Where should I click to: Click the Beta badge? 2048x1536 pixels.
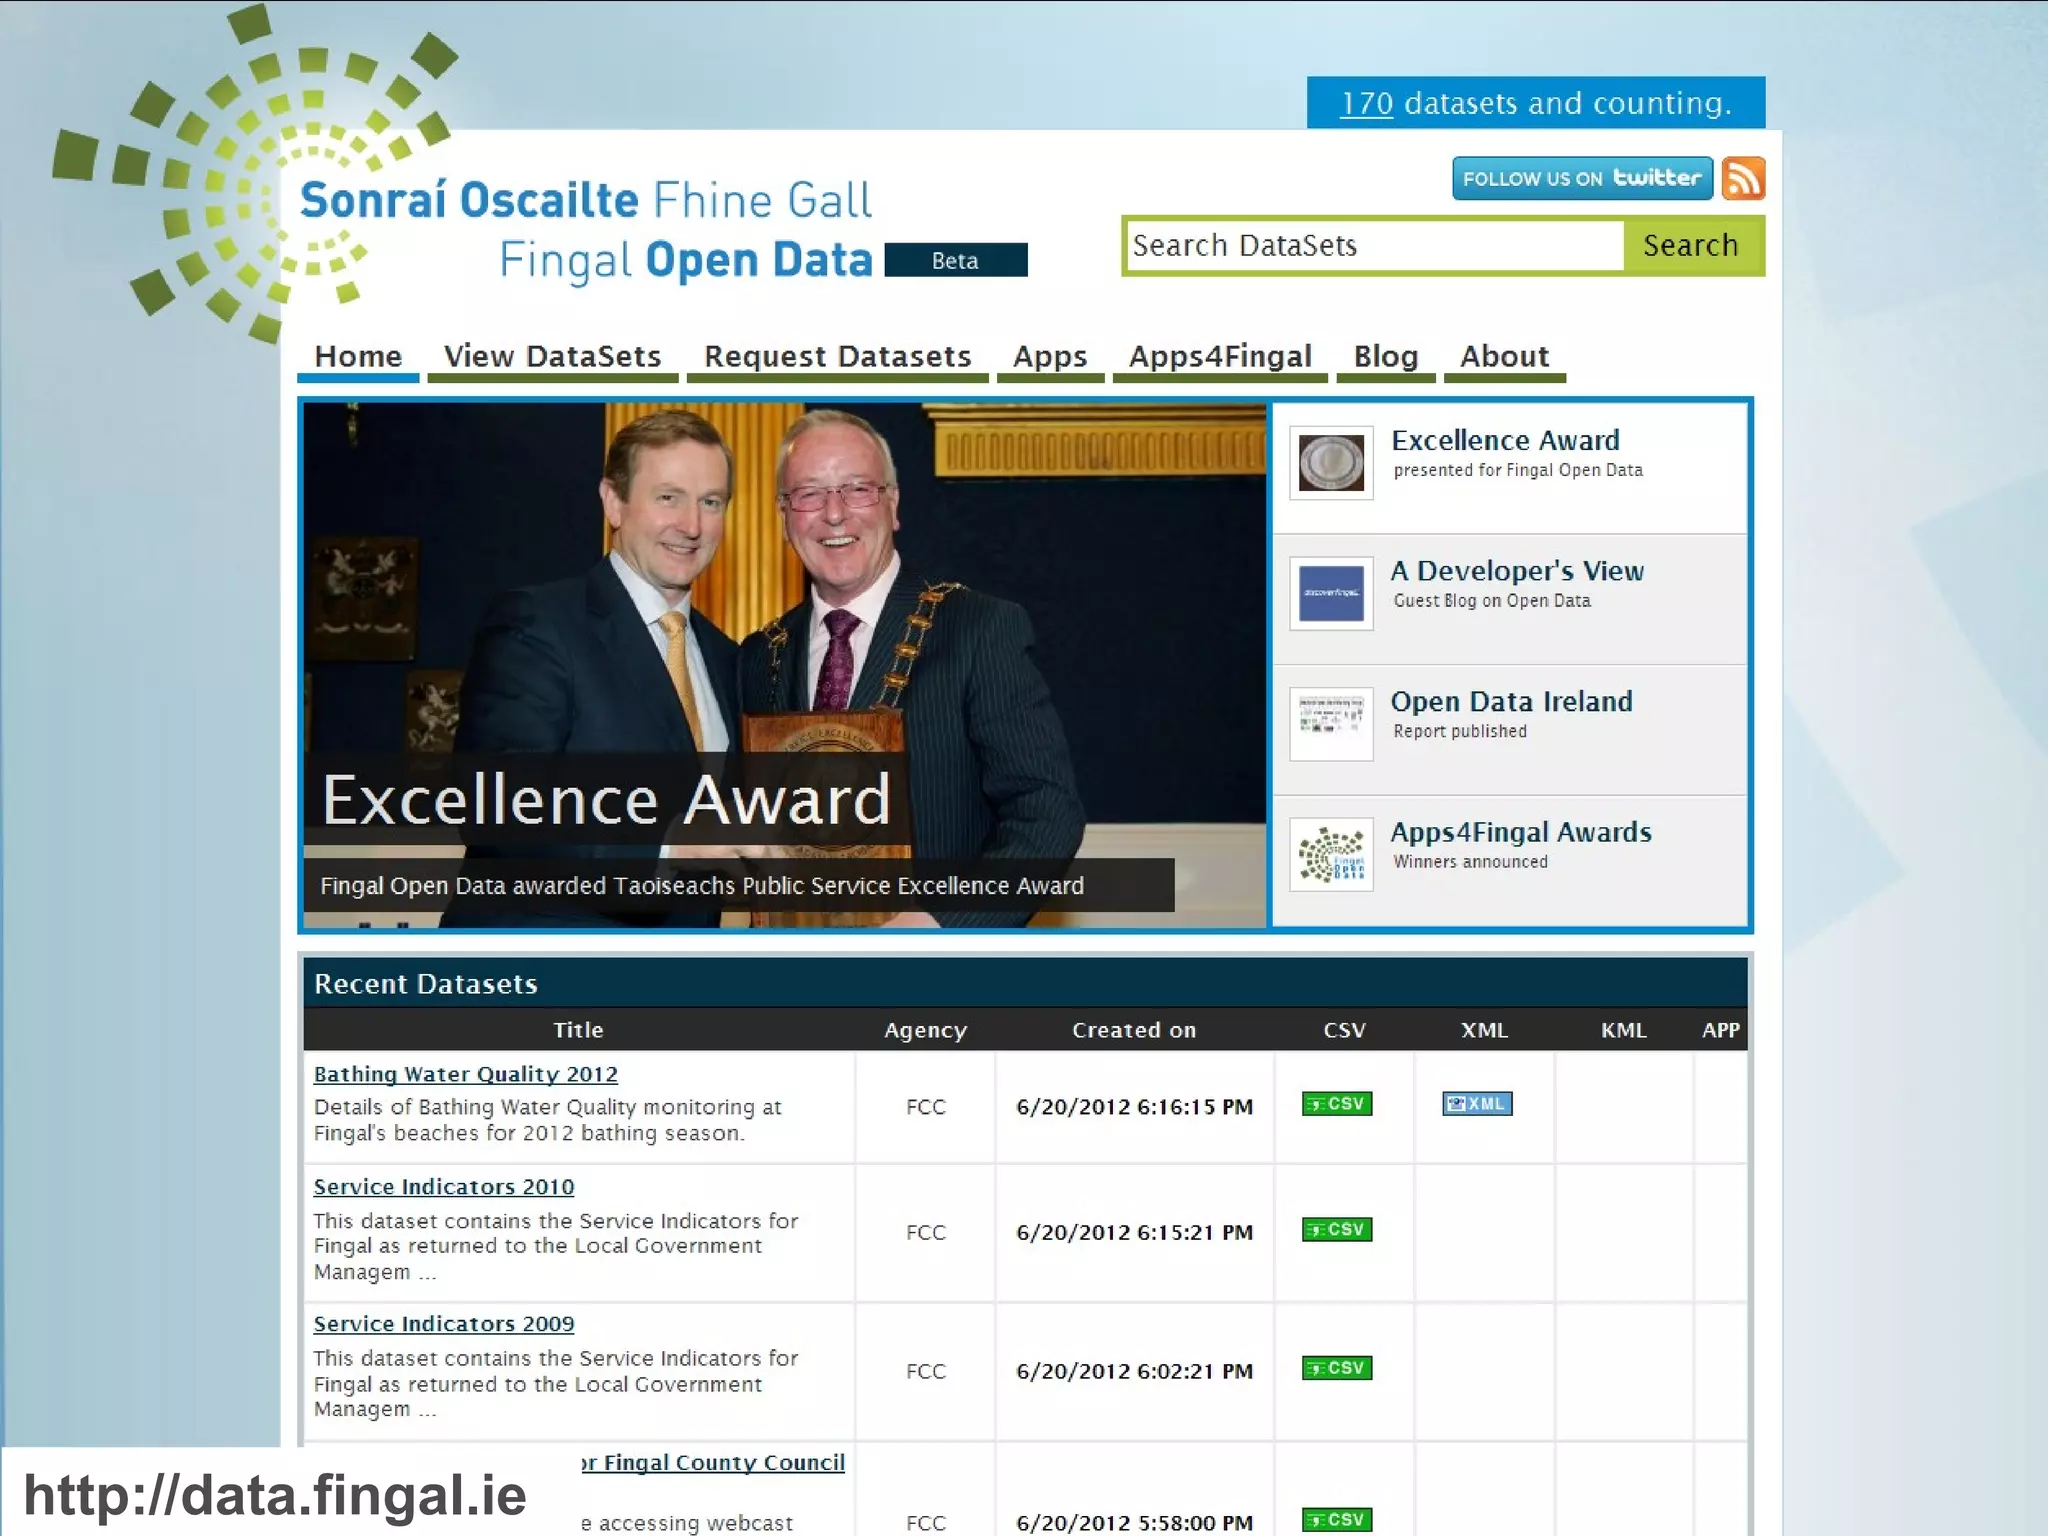pos(955,260)
